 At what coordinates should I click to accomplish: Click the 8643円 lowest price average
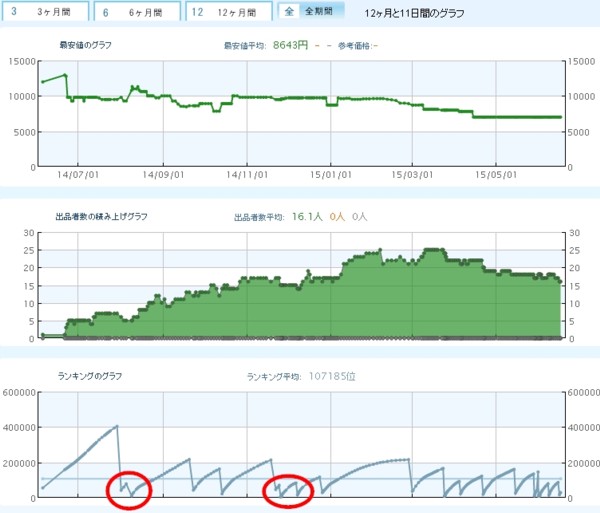click(294, 46)
